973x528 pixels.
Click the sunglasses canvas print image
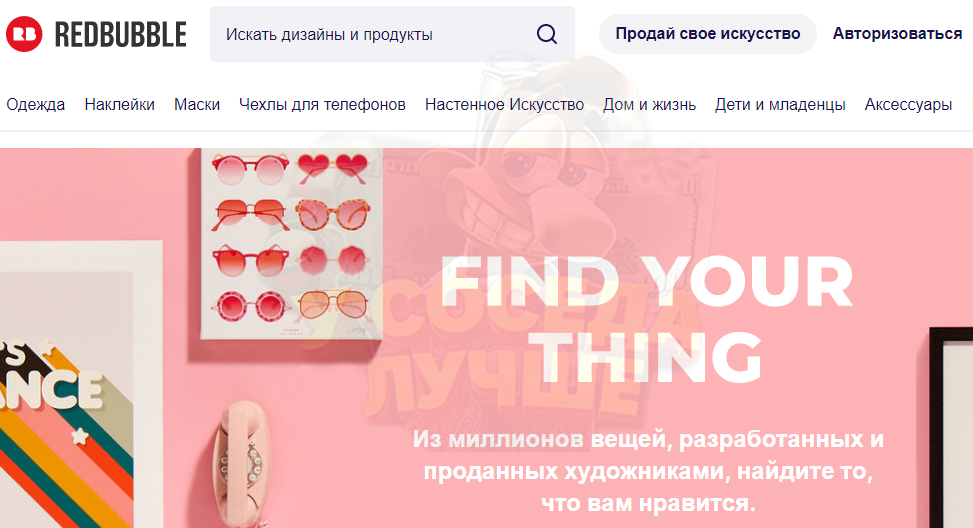292,243
